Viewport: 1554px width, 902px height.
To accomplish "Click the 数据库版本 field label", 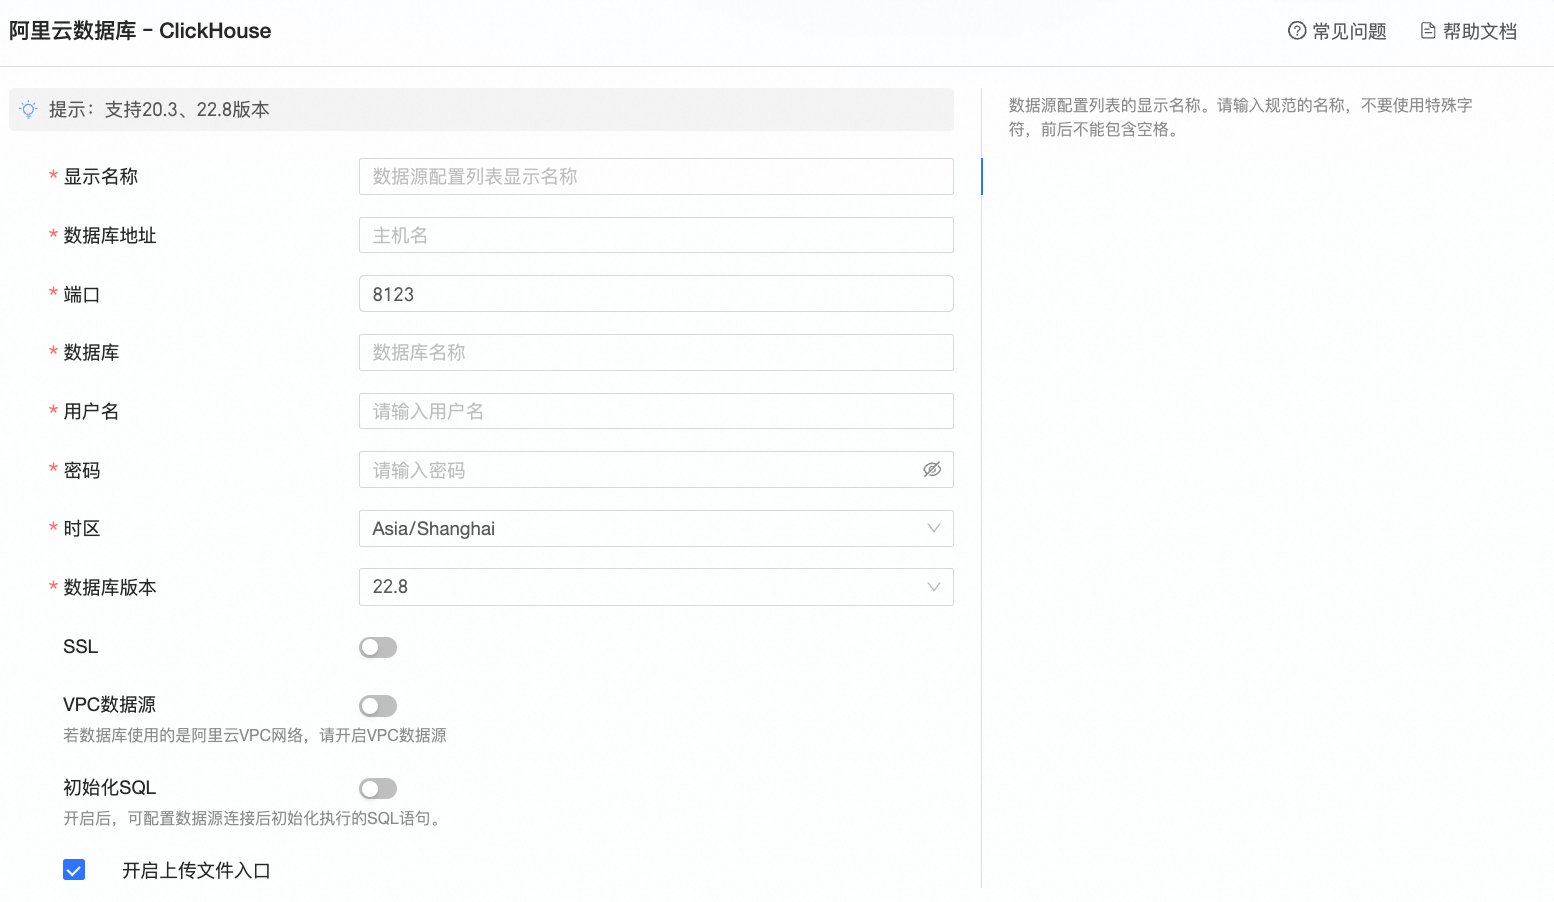I will pos(110,587).
